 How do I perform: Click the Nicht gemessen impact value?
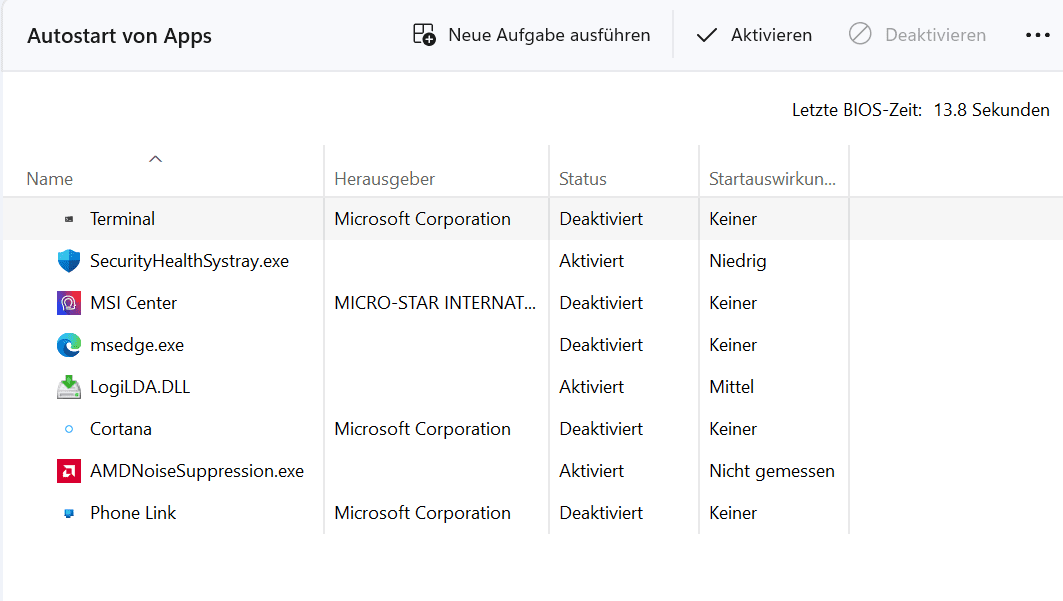click(771, 471)
